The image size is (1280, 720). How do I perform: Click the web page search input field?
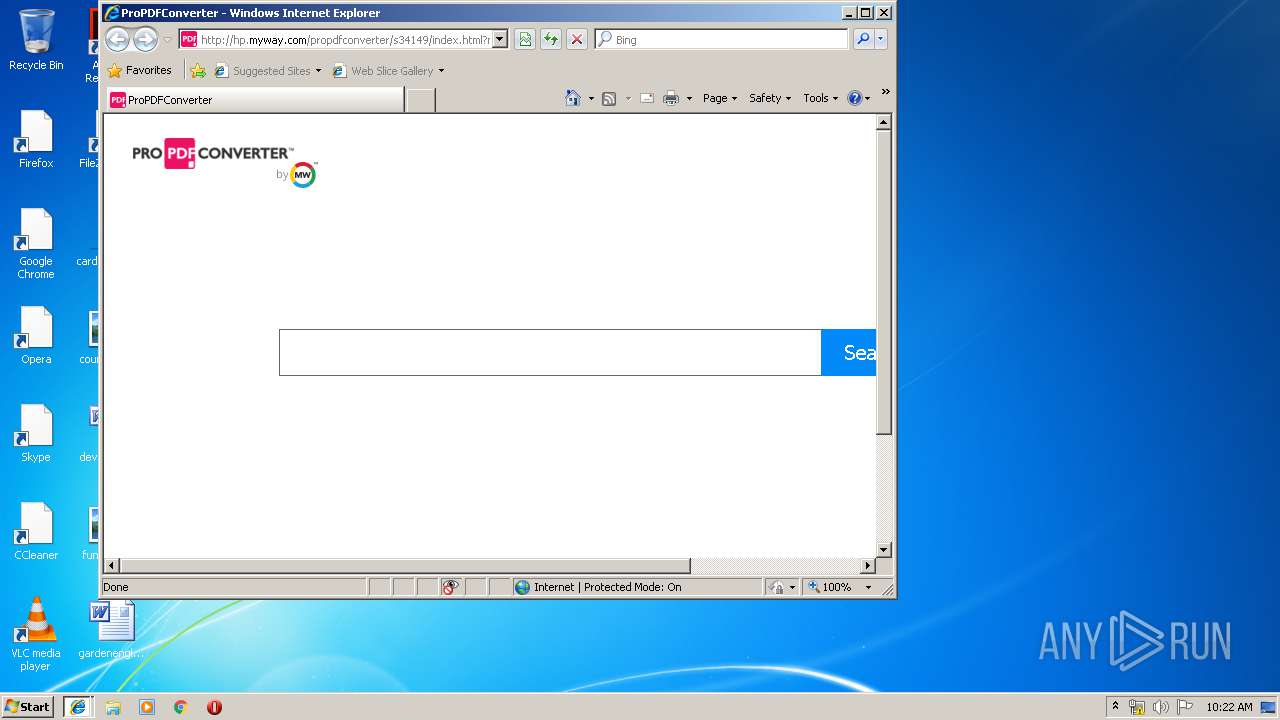click(550, 352)
